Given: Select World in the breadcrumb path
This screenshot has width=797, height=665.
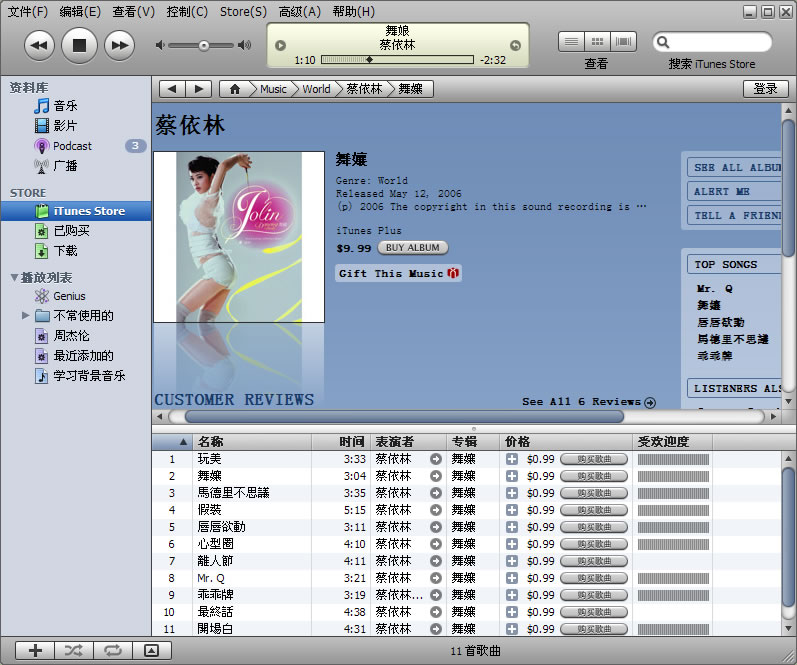Looking at the screenshot, I should (x=316, y=89).
